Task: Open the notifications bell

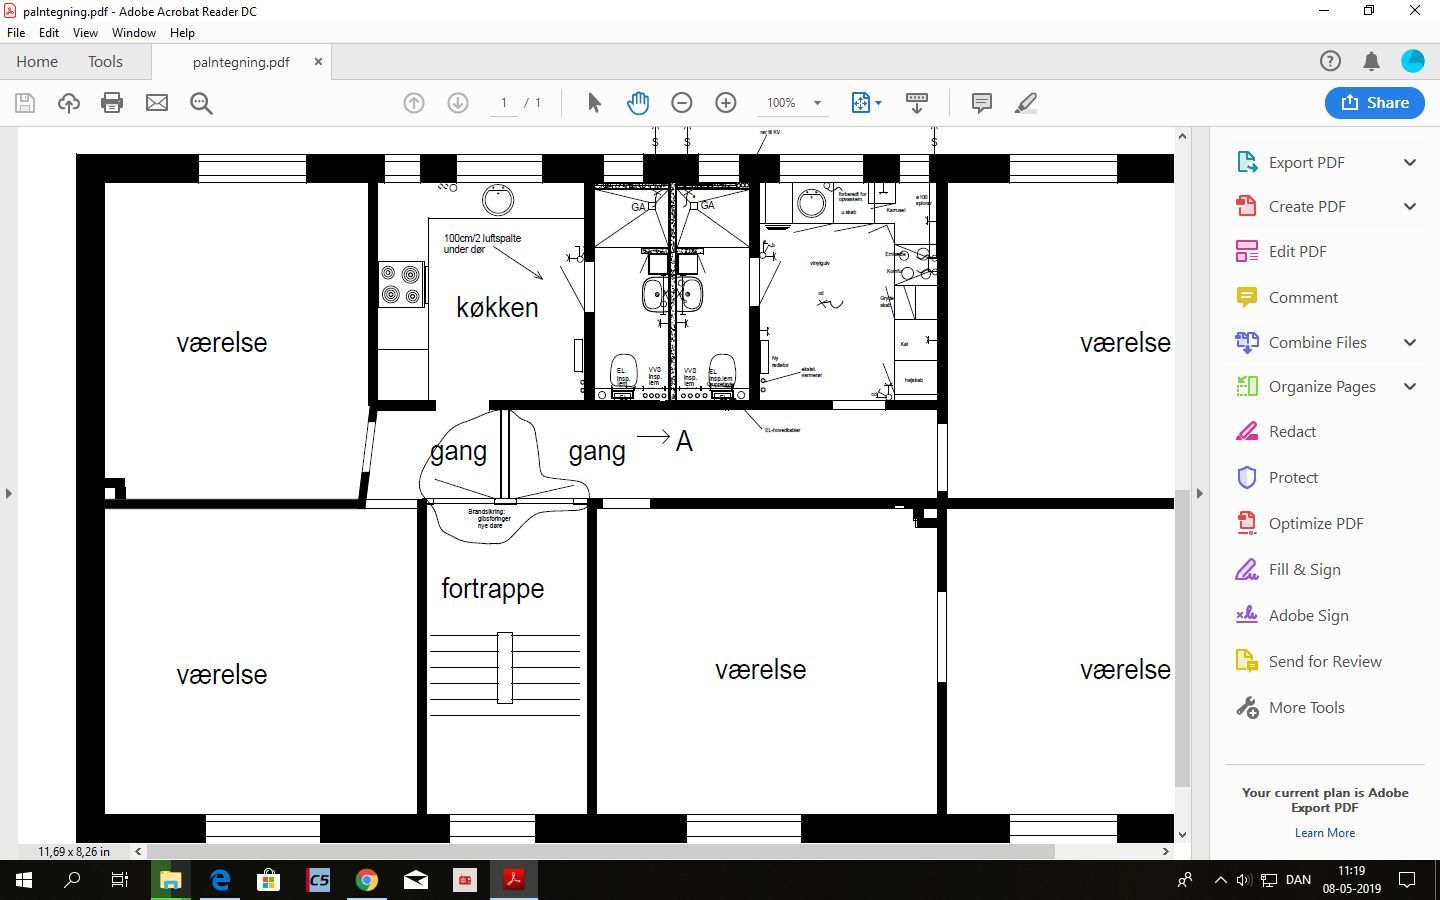Action: point(1371,62)
